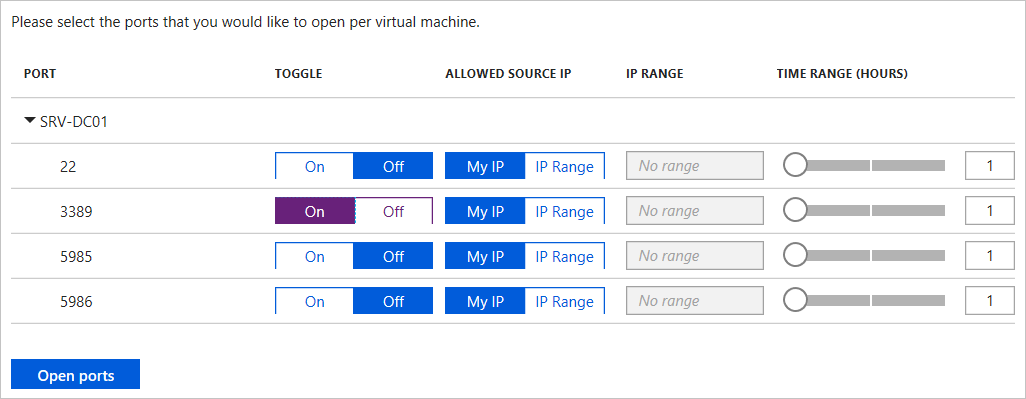Click time range slider handle for port 22
Screen dimensions: 1026x399
click(795, 165)
